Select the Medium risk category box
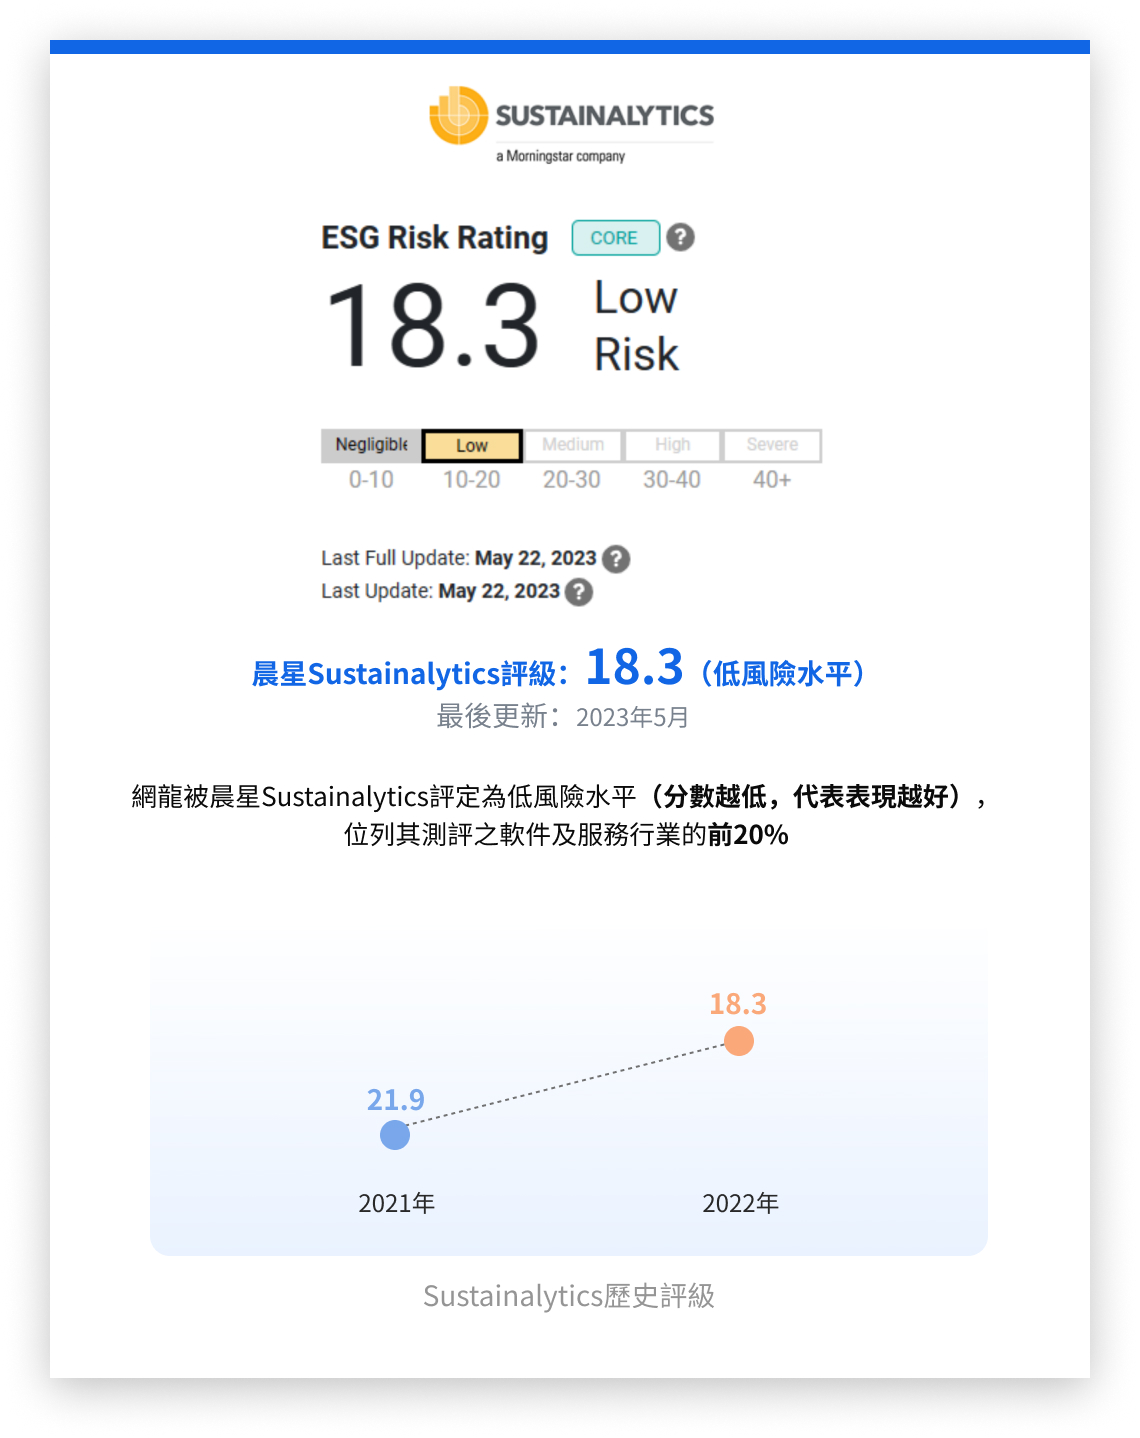This screenshot has width=1140, height=1438. click(573, 445)
